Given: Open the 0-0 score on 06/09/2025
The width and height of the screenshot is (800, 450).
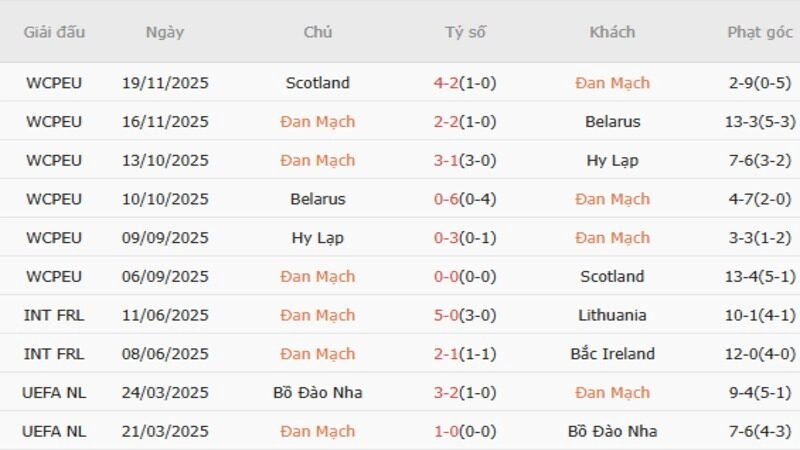Looking at the screenshot, I should pos(465,277).
